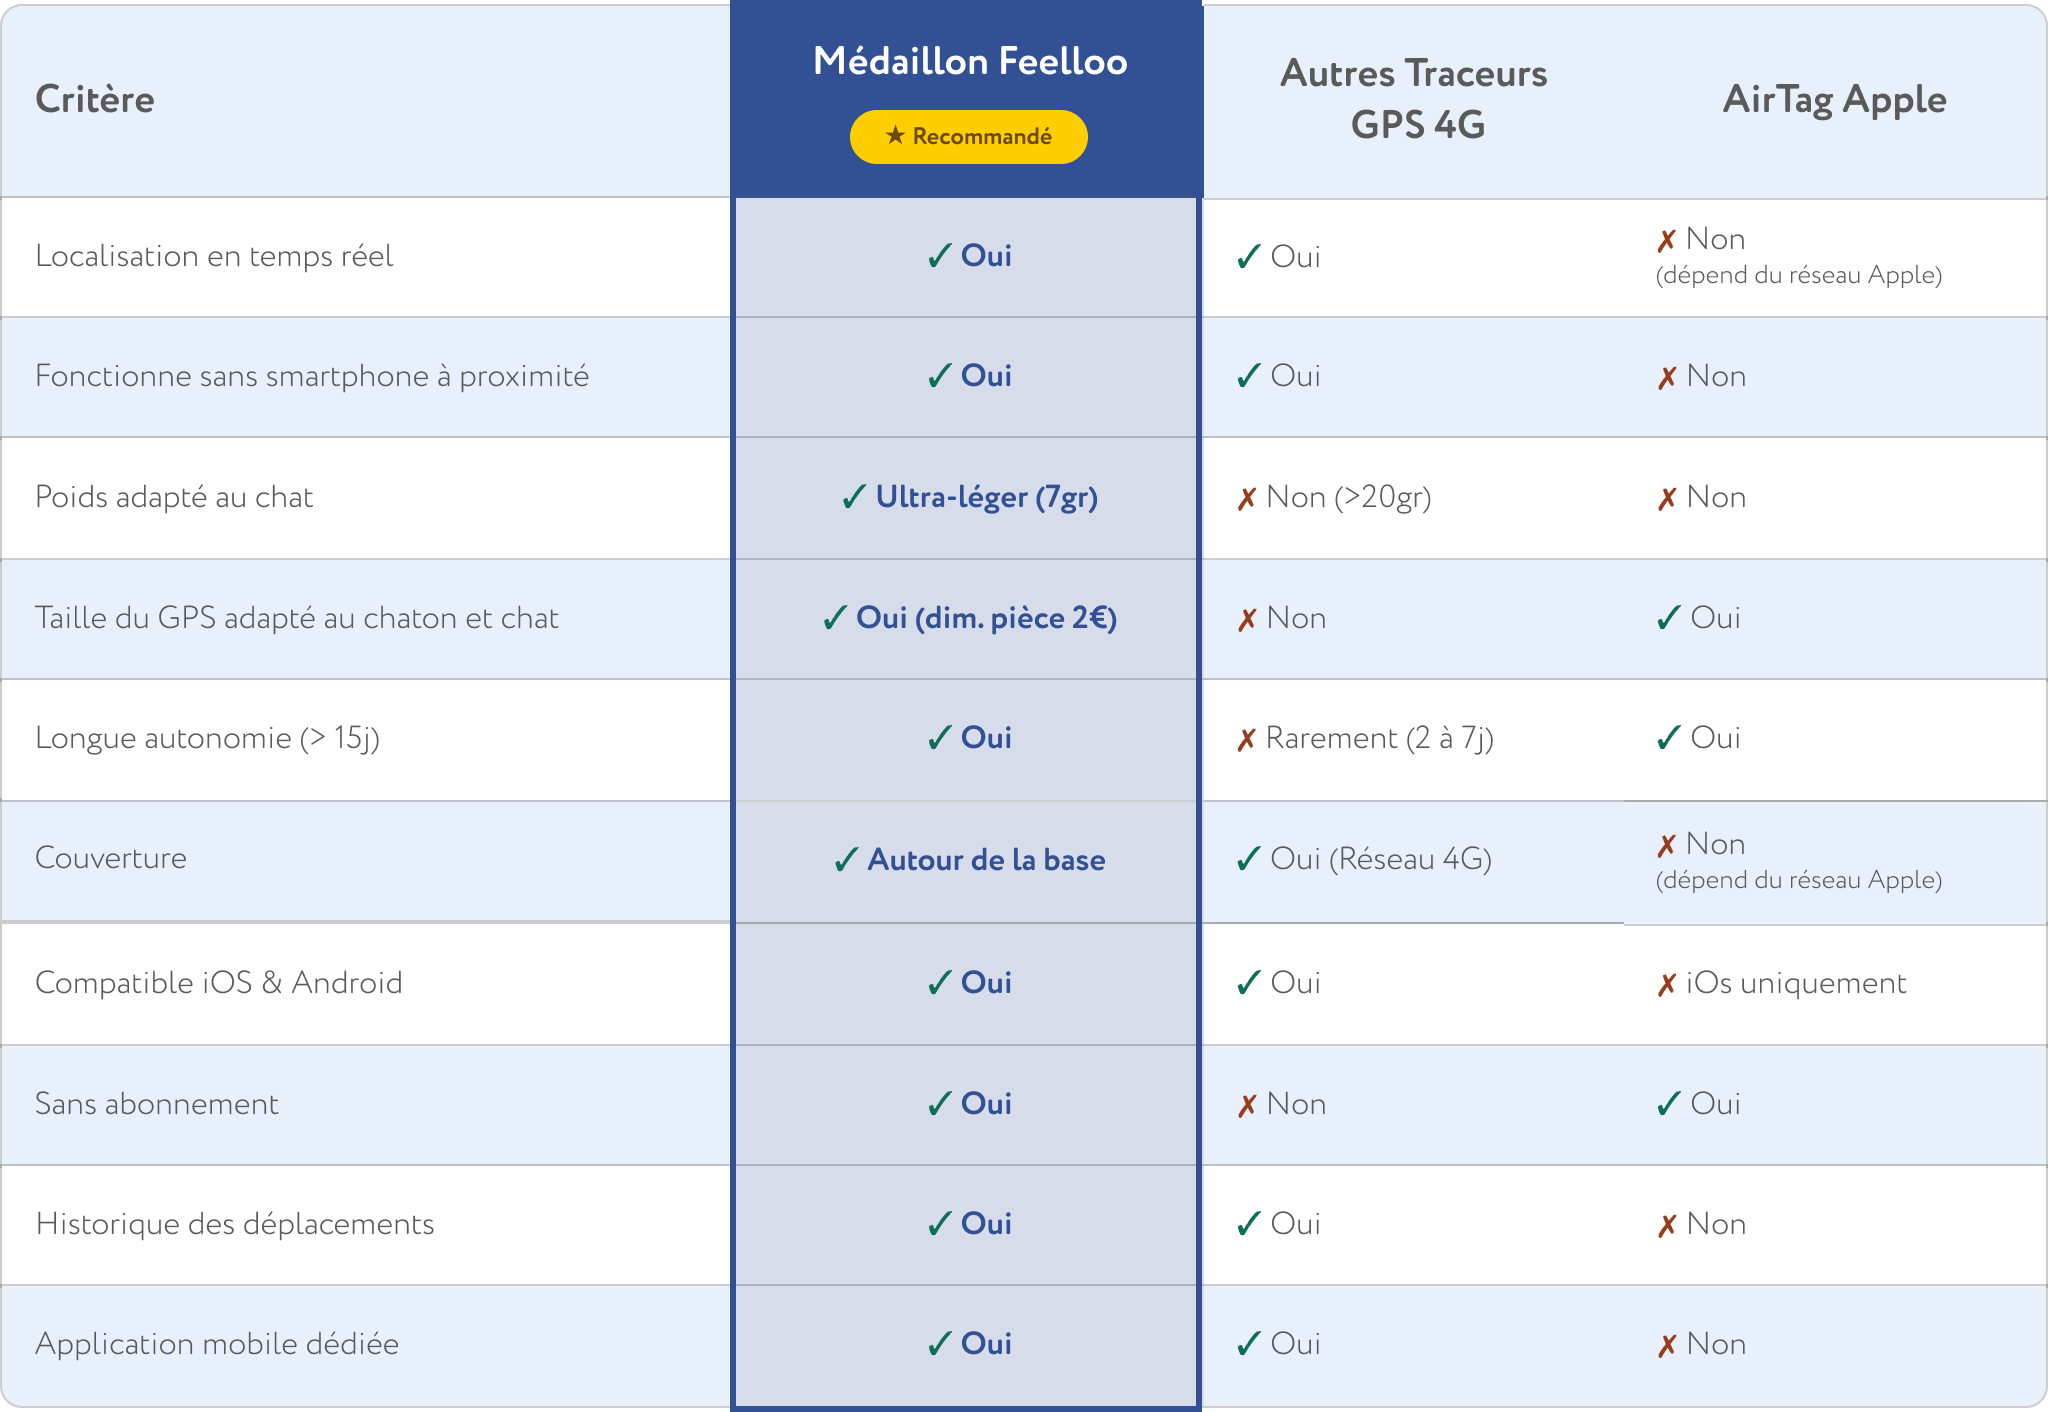Select the Autres Traceurs GPS 4G header

coord(1414,99)
